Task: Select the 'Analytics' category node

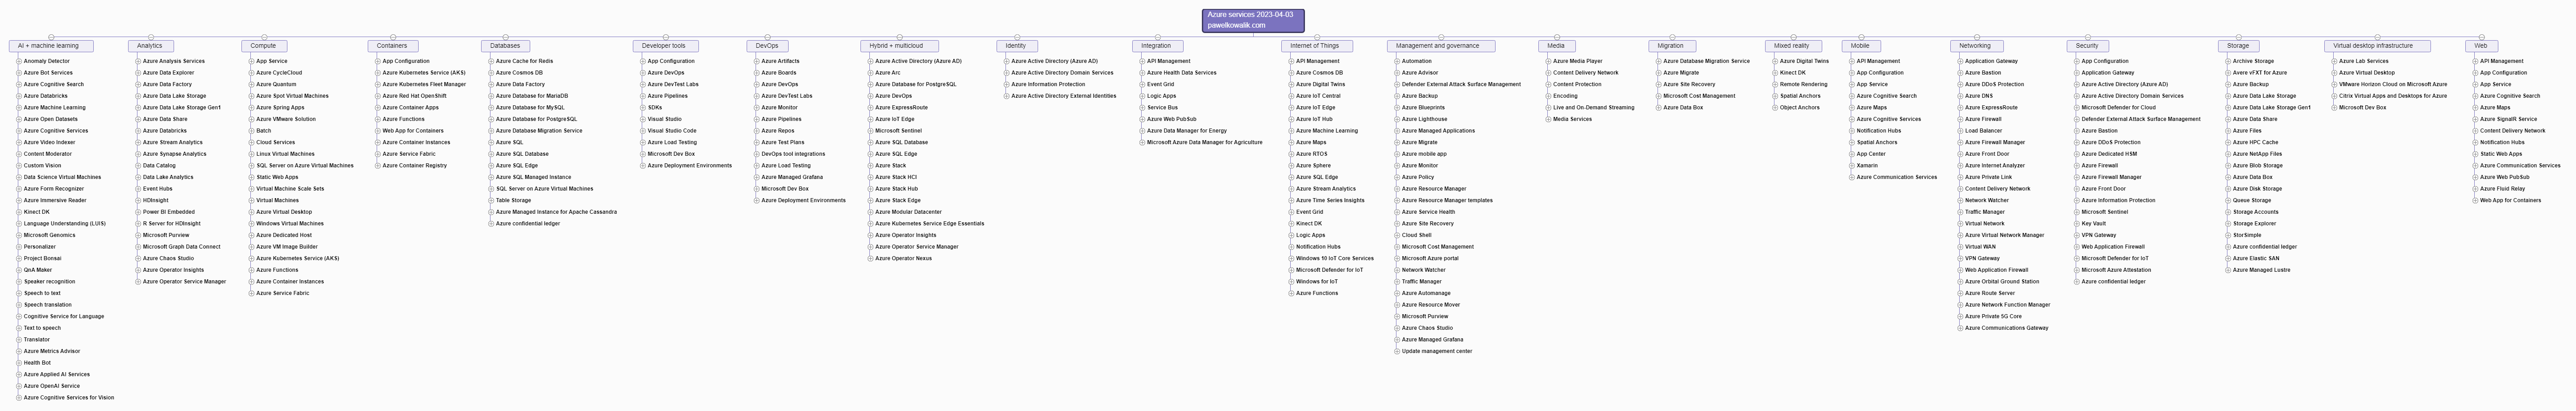Action: (150, 46)
